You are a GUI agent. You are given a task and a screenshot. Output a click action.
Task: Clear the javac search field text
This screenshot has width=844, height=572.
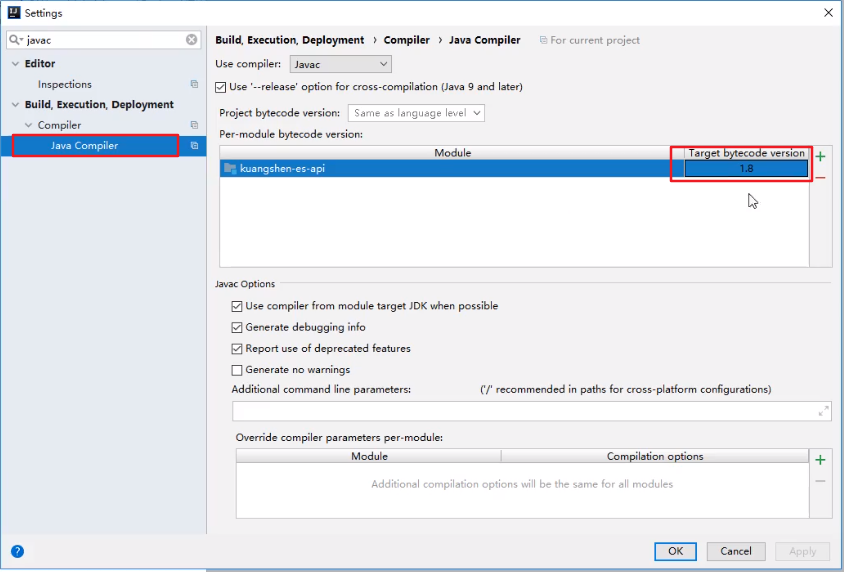[191, 40]
